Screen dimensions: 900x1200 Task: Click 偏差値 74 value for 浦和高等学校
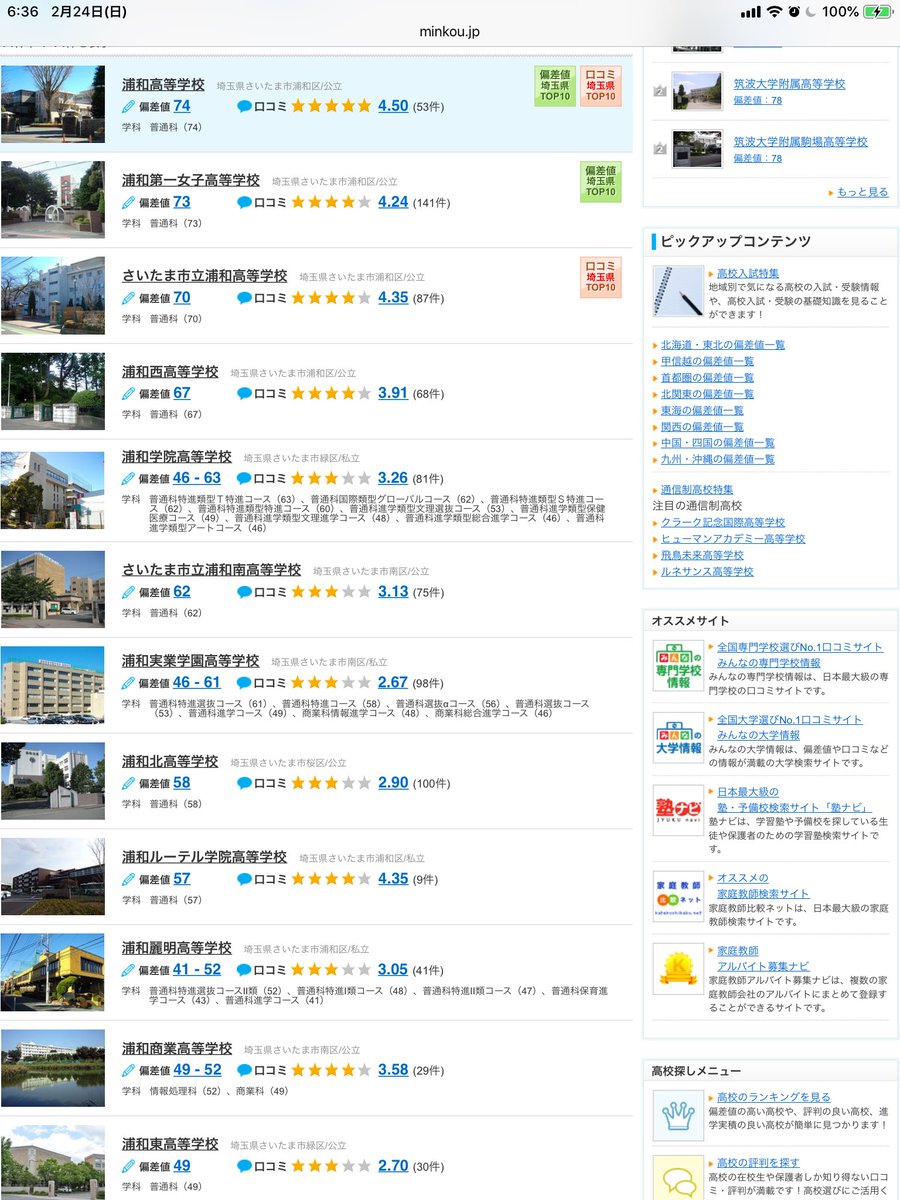pos(182,105)
